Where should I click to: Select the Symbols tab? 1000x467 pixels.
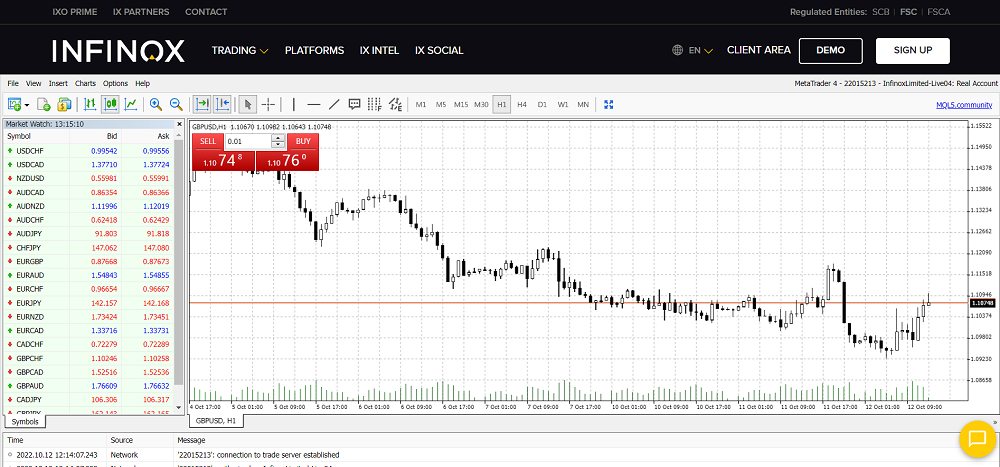(x=25, y=422)
